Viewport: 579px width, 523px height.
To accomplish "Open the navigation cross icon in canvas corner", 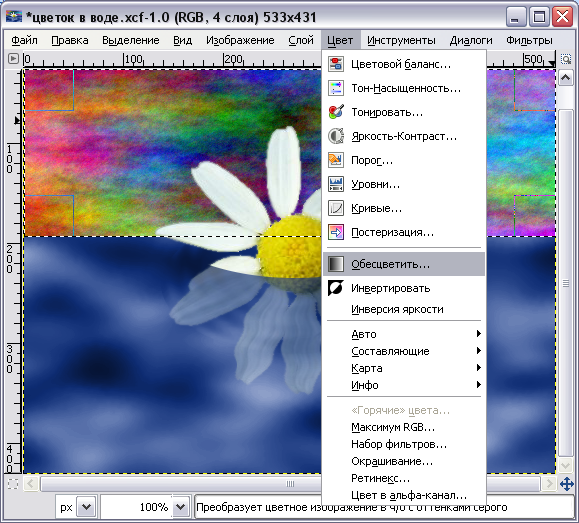I will pyautogui.click(x=566, y=483).
